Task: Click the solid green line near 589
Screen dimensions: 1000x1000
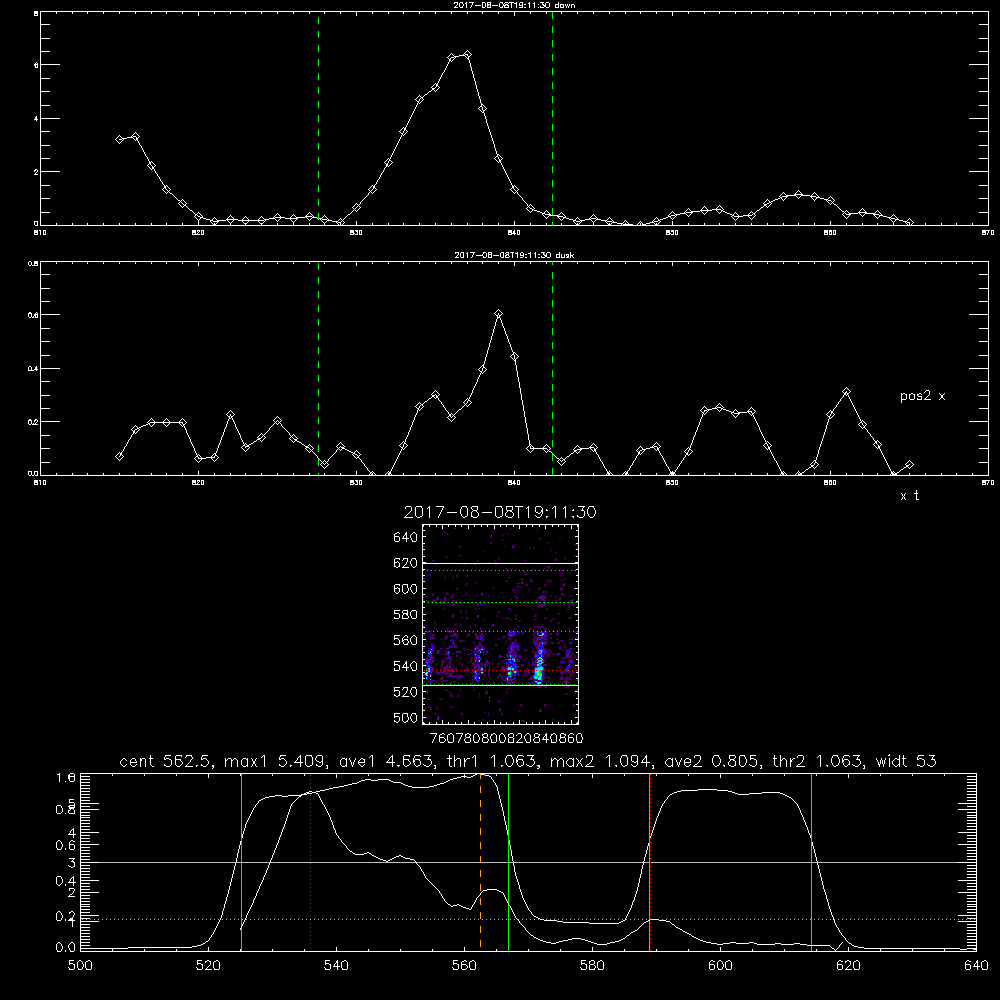Action: [x=649, y=862]
